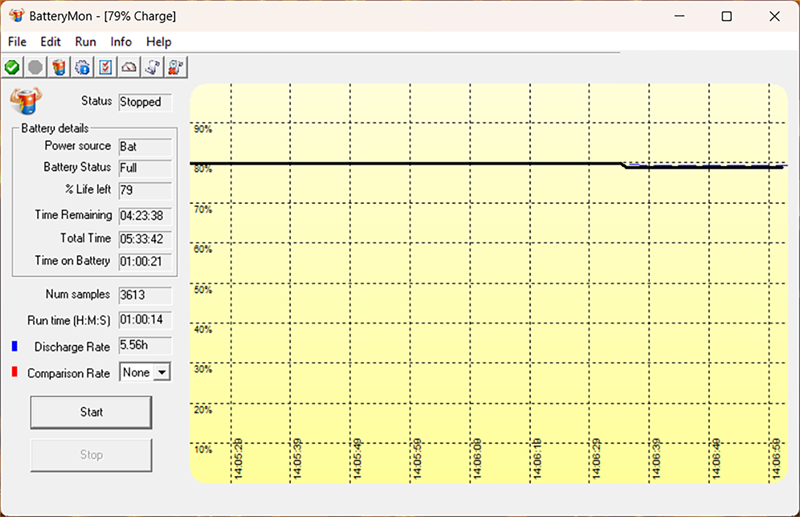The image size is (800, 517).
Task: Click the blue Discharge Rate color marker
Action: pyautogui.click(x=15, y=346)
